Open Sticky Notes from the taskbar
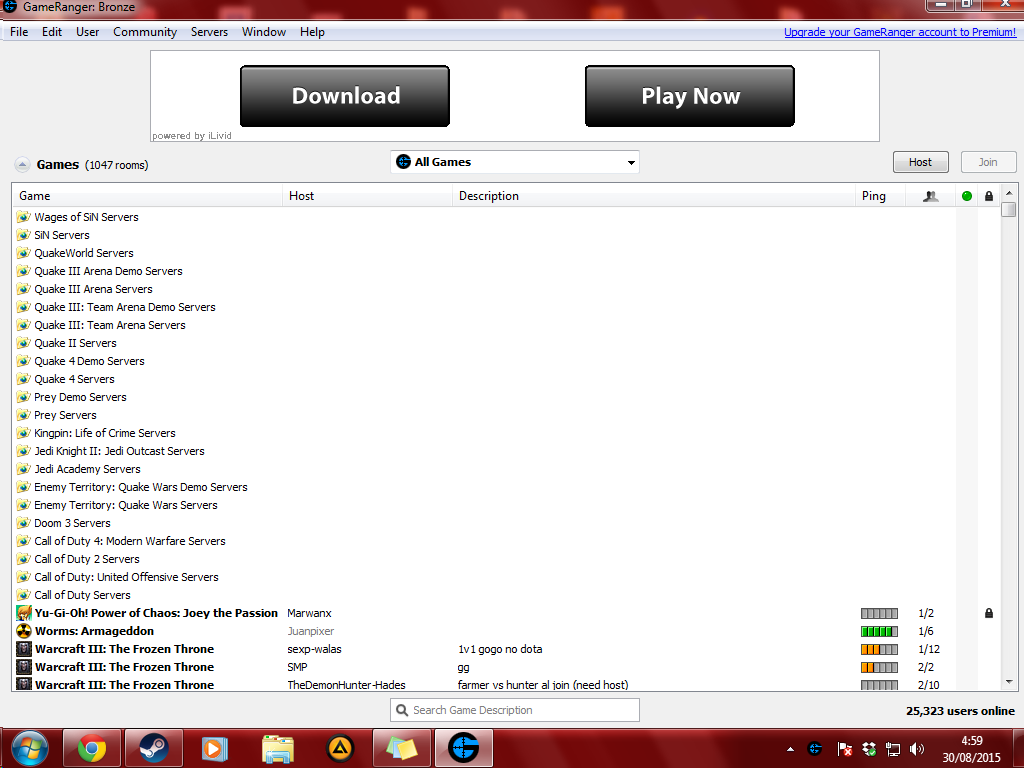The image size is (1024, 768). coord(401,748)
